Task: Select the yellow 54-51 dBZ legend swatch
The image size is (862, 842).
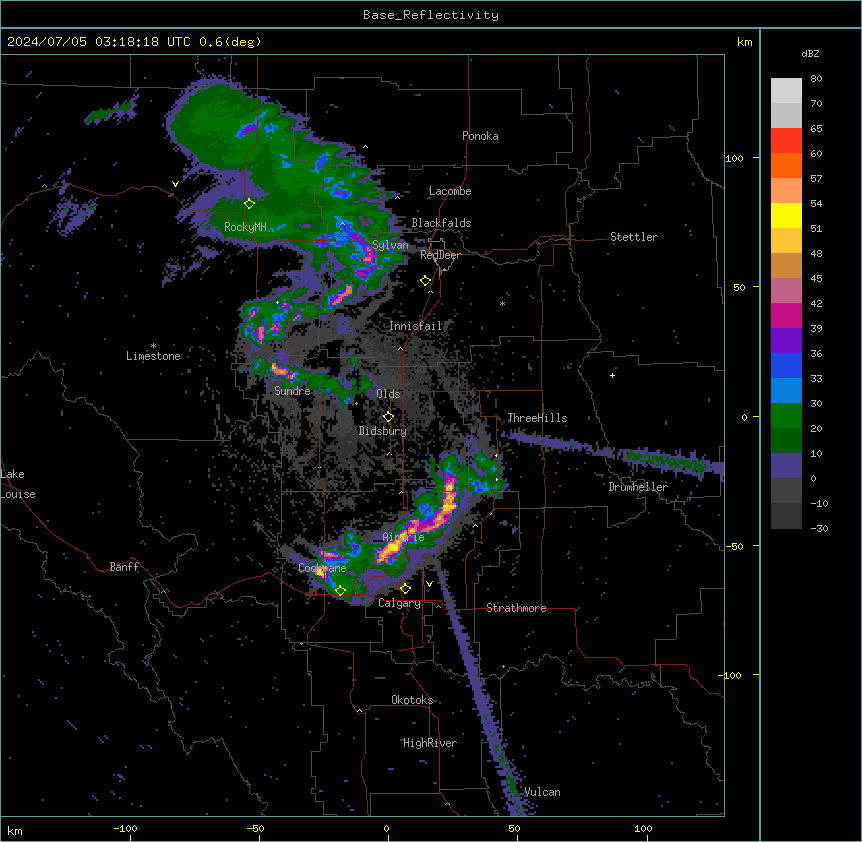Action: pyautogui.click(x=786, y=215)
